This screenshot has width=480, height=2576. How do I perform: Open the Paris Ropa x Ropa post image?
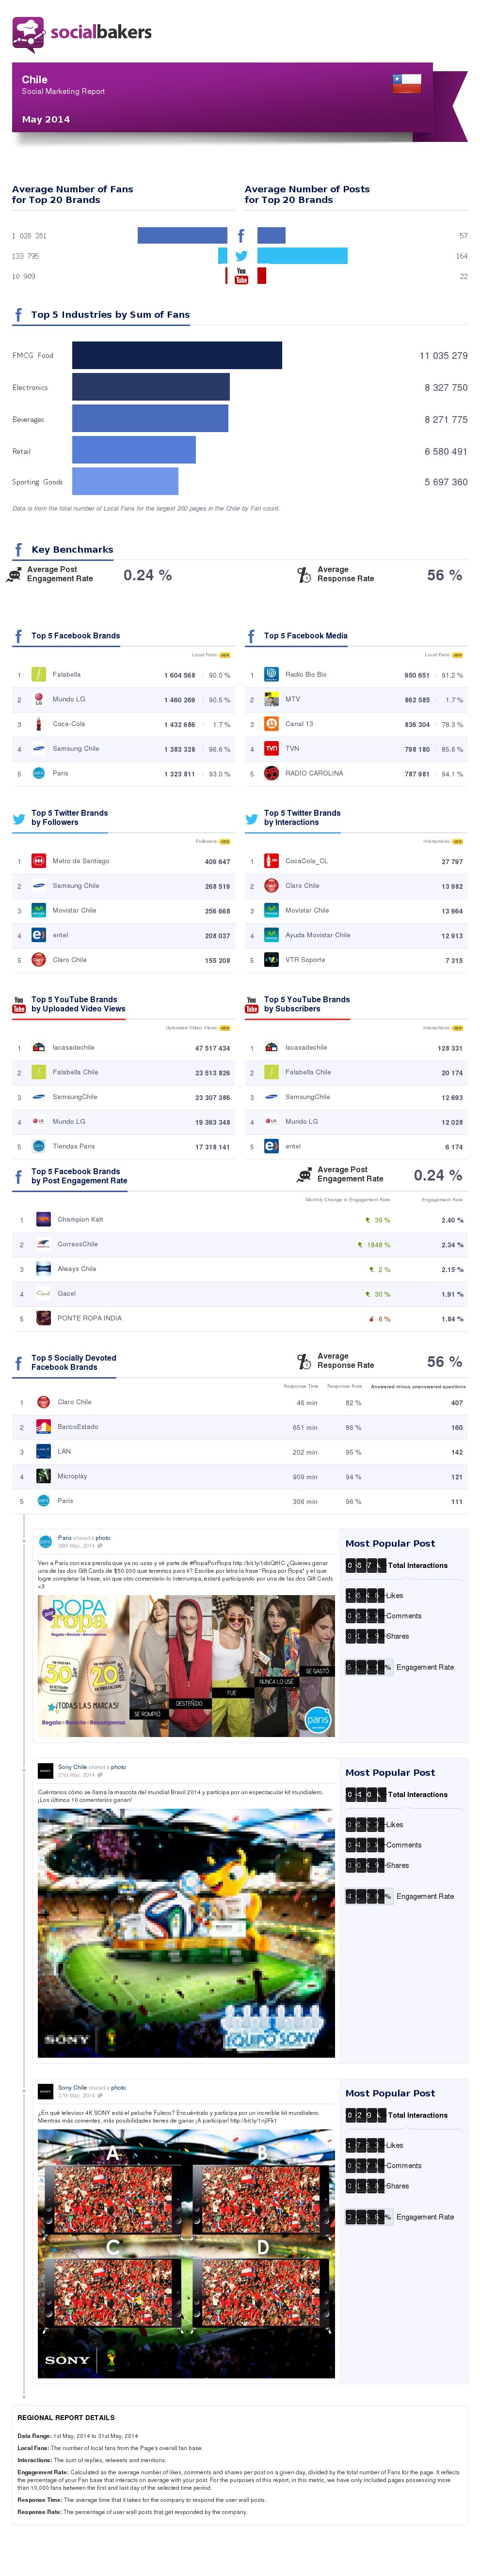click(186, 1666)
